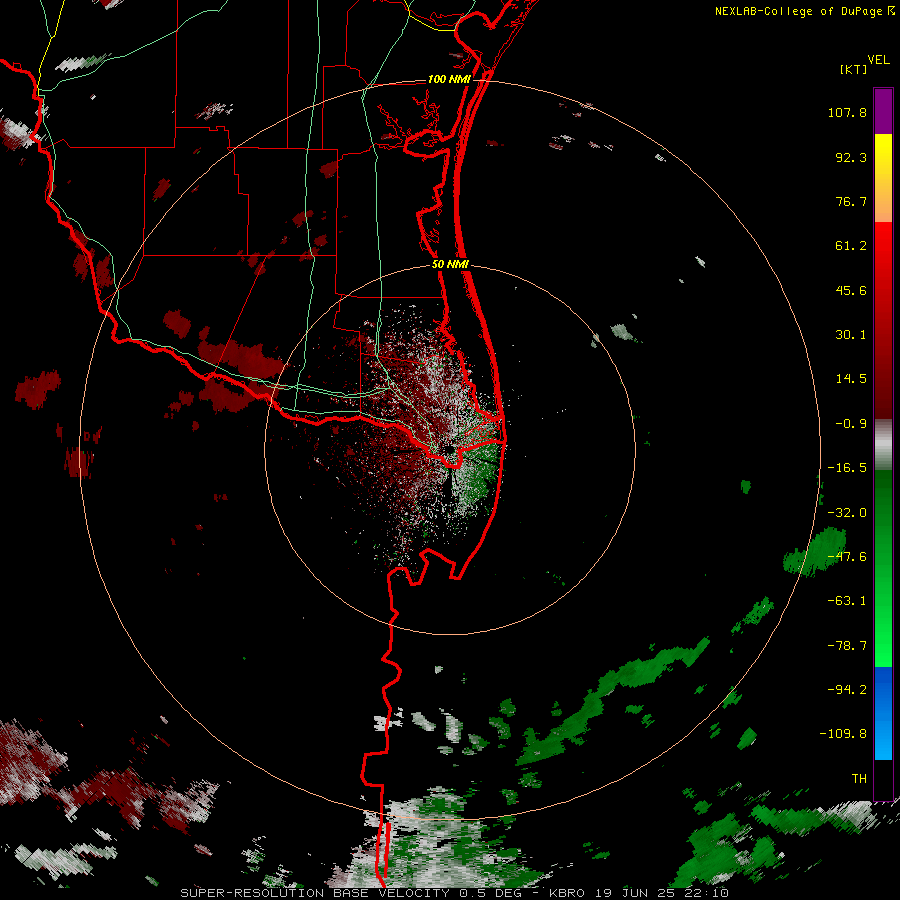The width and height of the screenshot is (900, 900).
Task: Select the 30.1 velocity label
Action: coord(851,335)
